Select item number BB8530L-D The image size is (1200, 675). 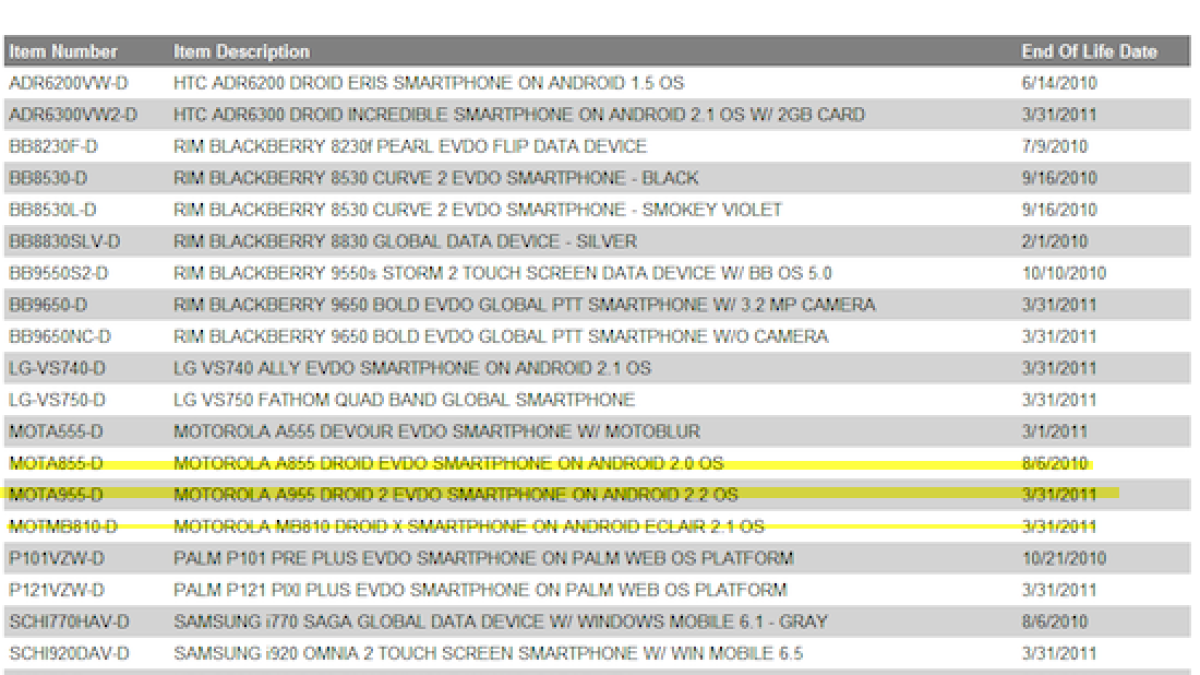(53, 210)
